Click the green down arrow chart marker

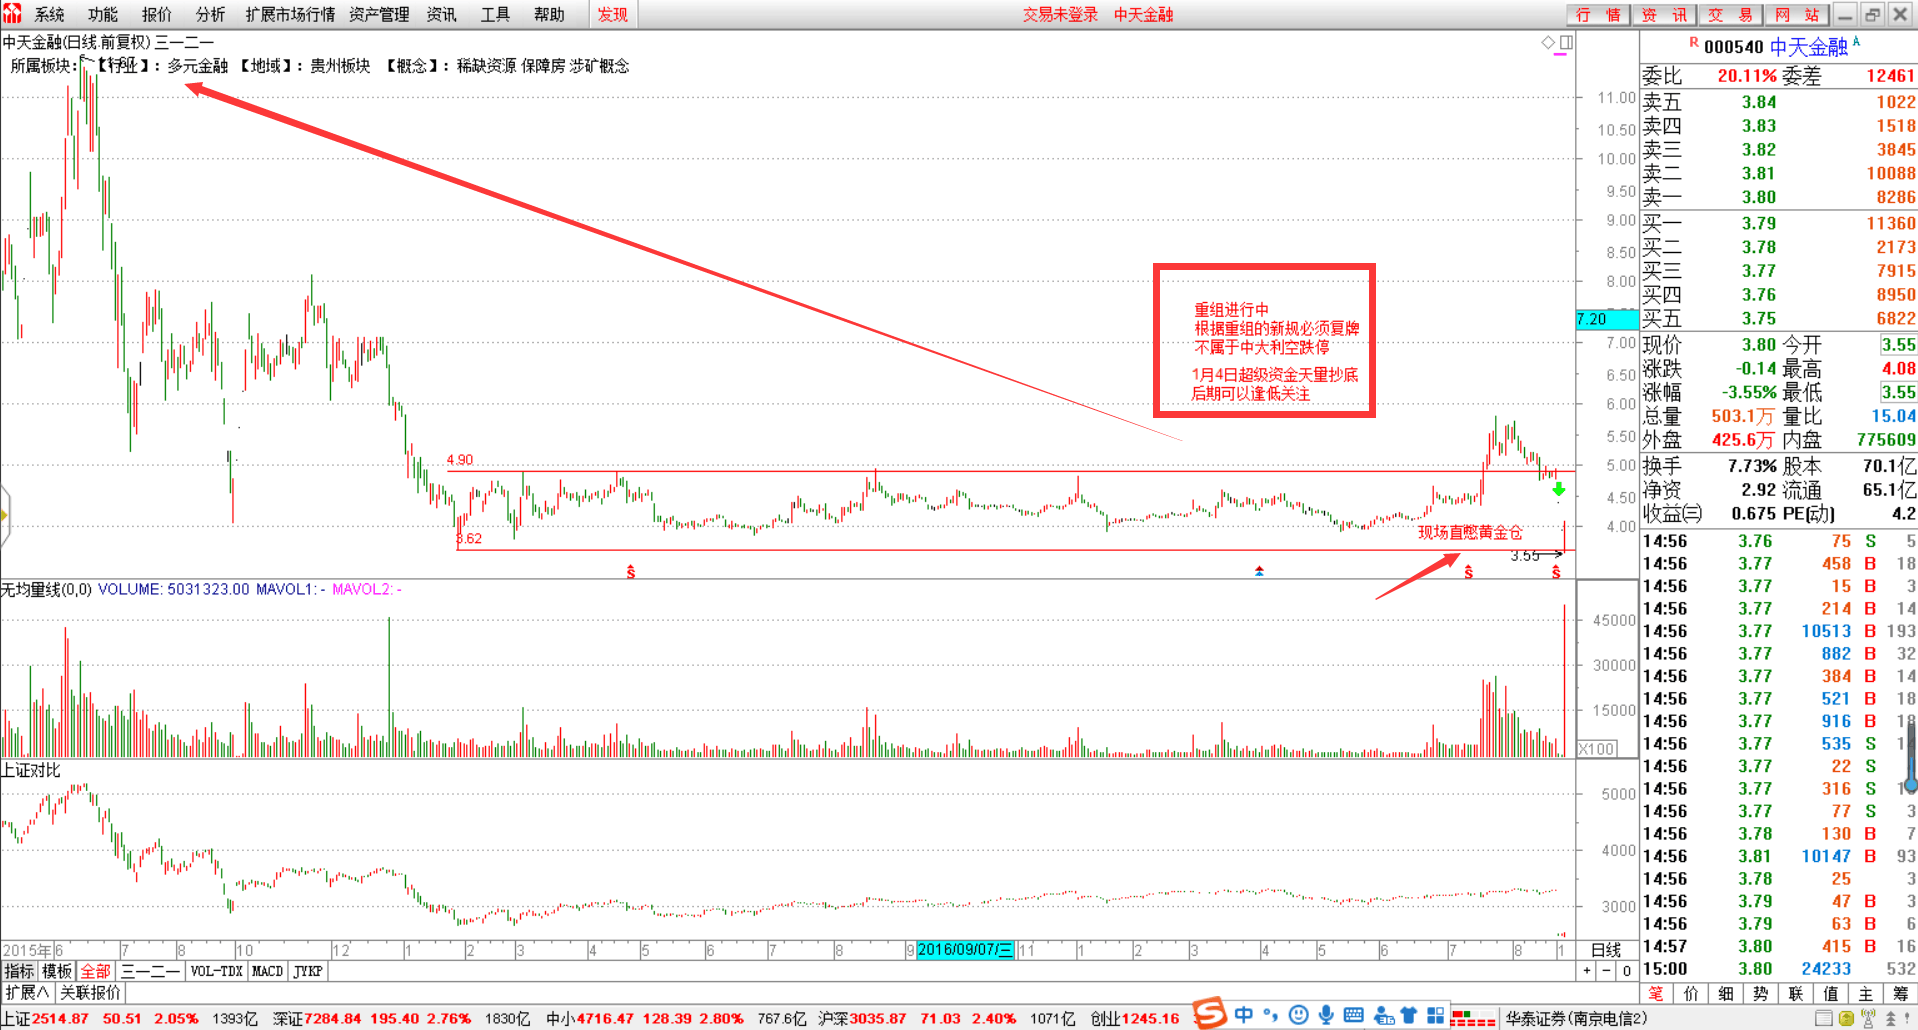pos(1559,489)
